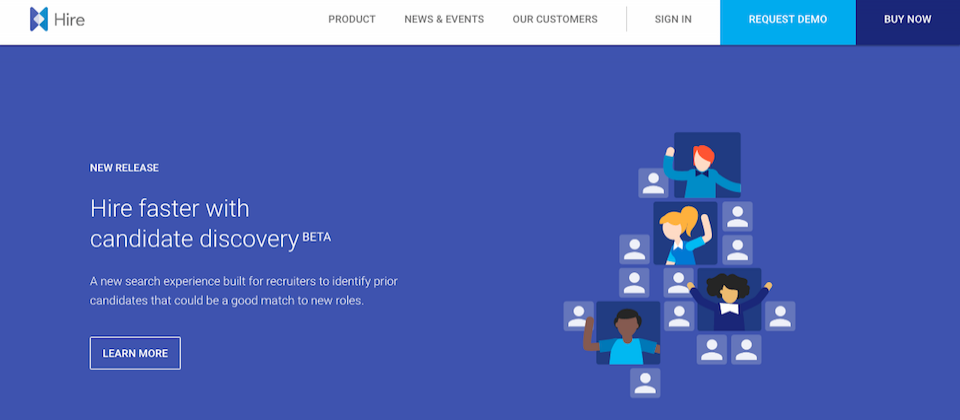Select the blonde ponytail candidate portrait
This screenshot has height=420, width=960.
[685, 234]
